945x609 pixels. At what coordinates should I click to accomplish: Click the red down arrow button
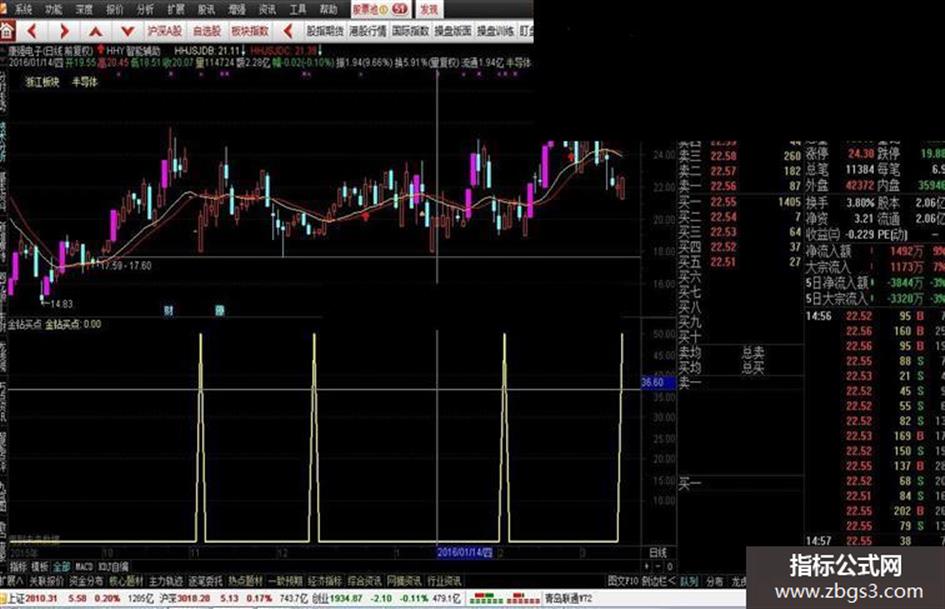coord(127,31)
